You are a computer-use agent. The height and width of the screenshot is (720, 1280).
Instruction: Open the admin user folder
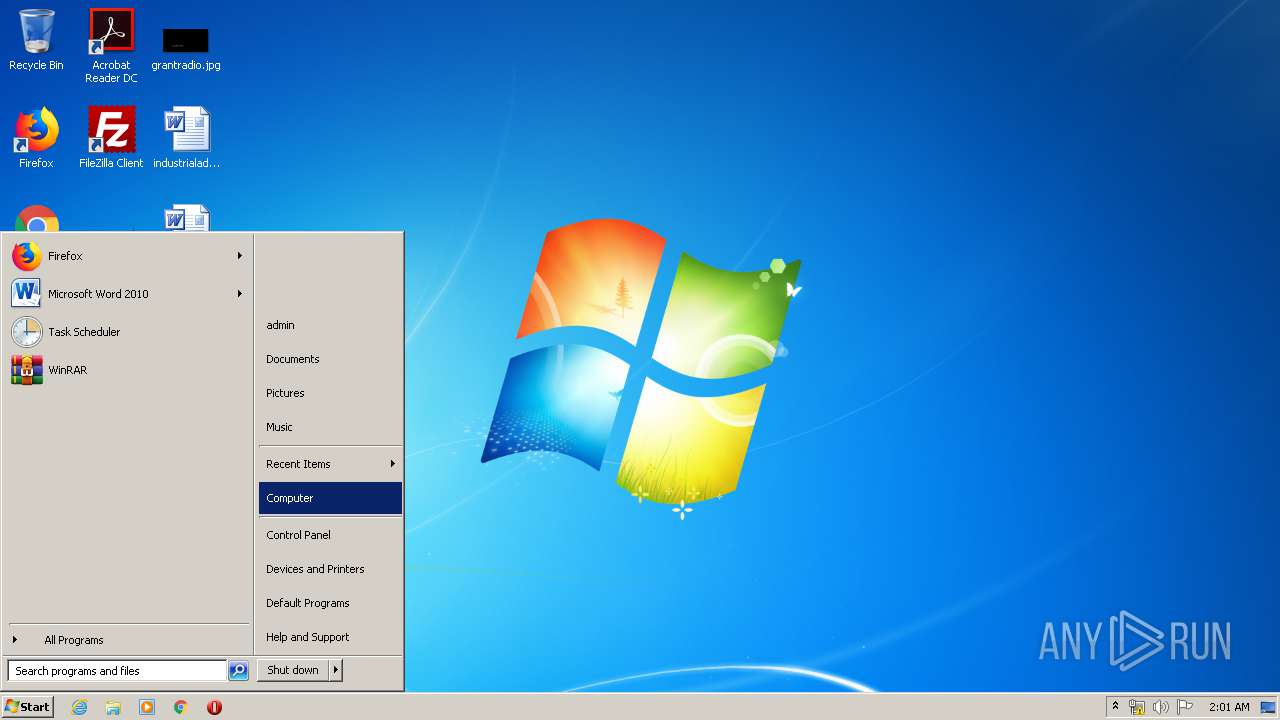click(x=330, y=325)
